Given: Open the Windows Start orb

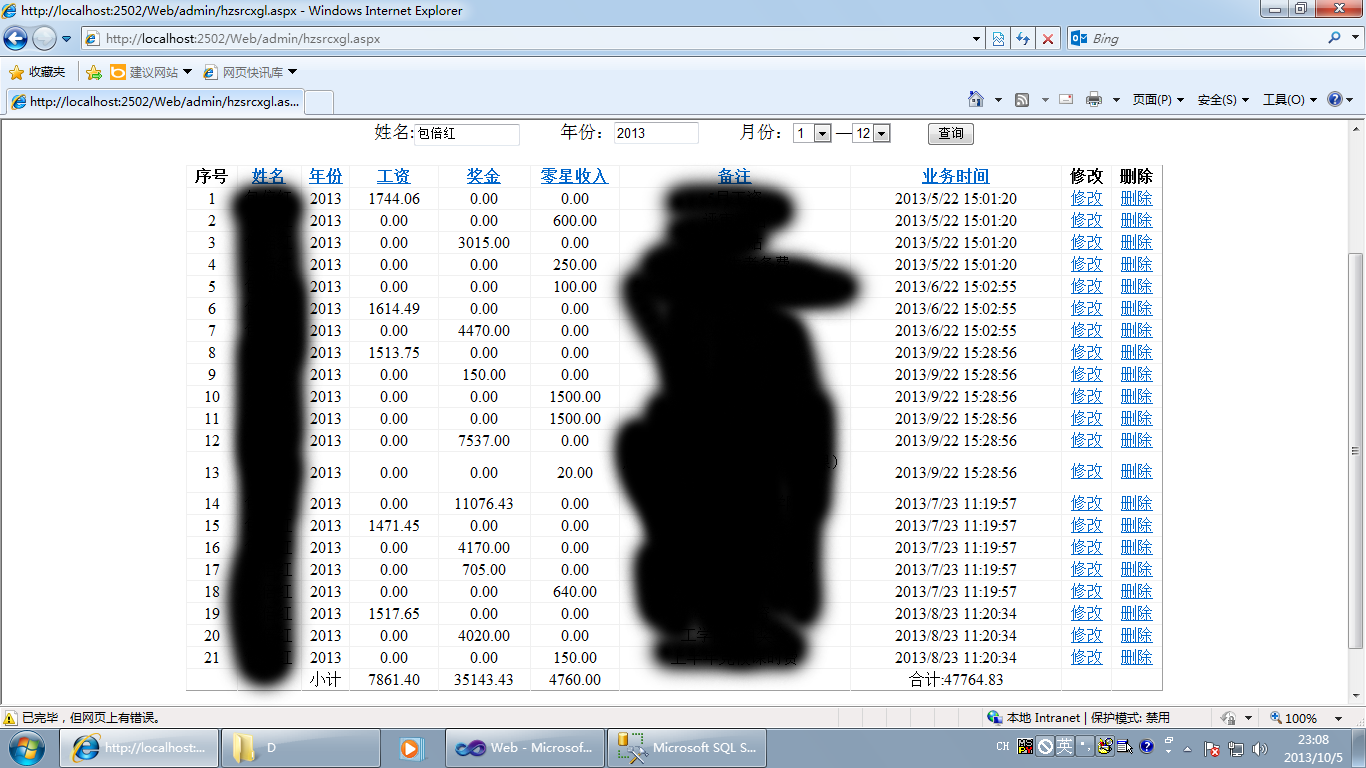Looking at the screenshot, I should coord(26,747).
